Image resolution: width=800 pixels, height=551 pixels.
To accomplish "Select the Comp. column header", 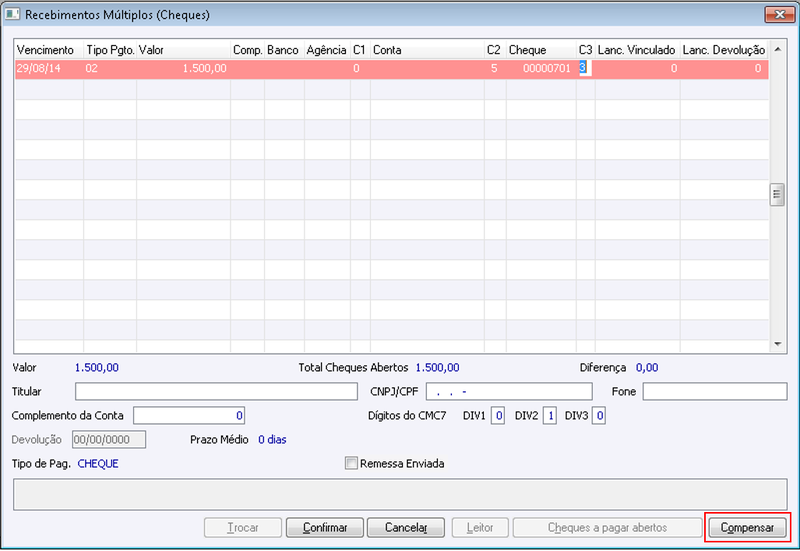I will coord(247,50).
